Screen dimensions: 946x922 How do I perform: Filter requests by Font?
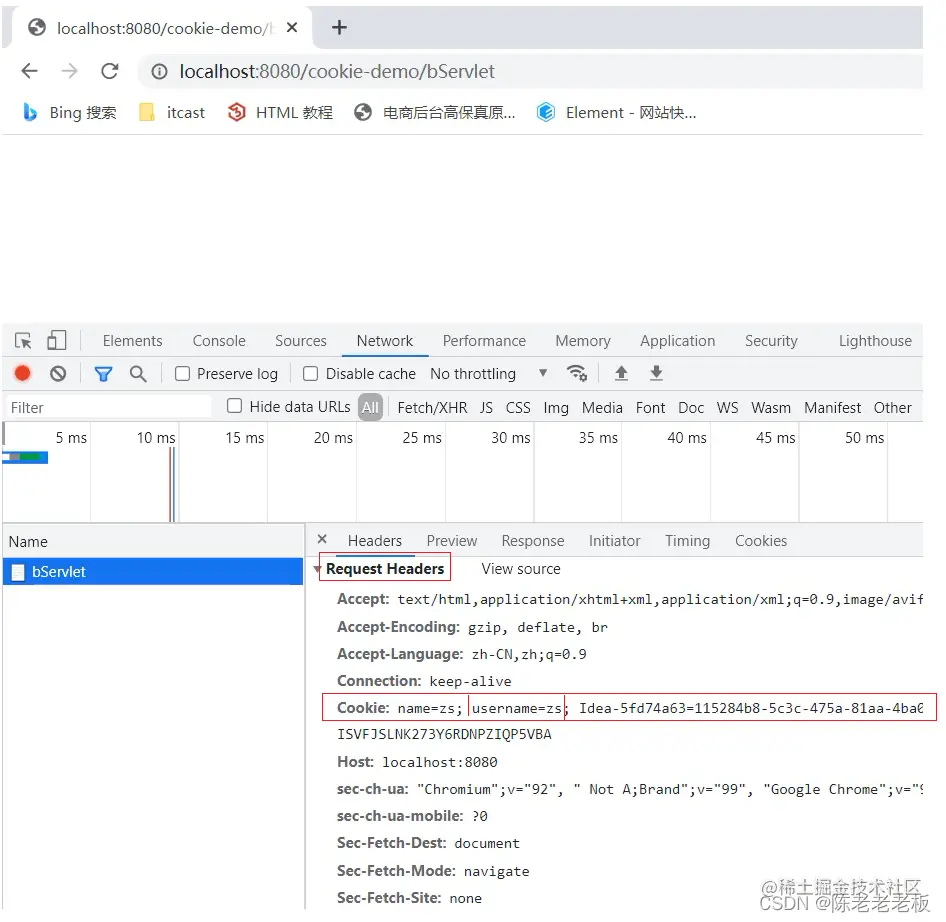coord(650,408)
